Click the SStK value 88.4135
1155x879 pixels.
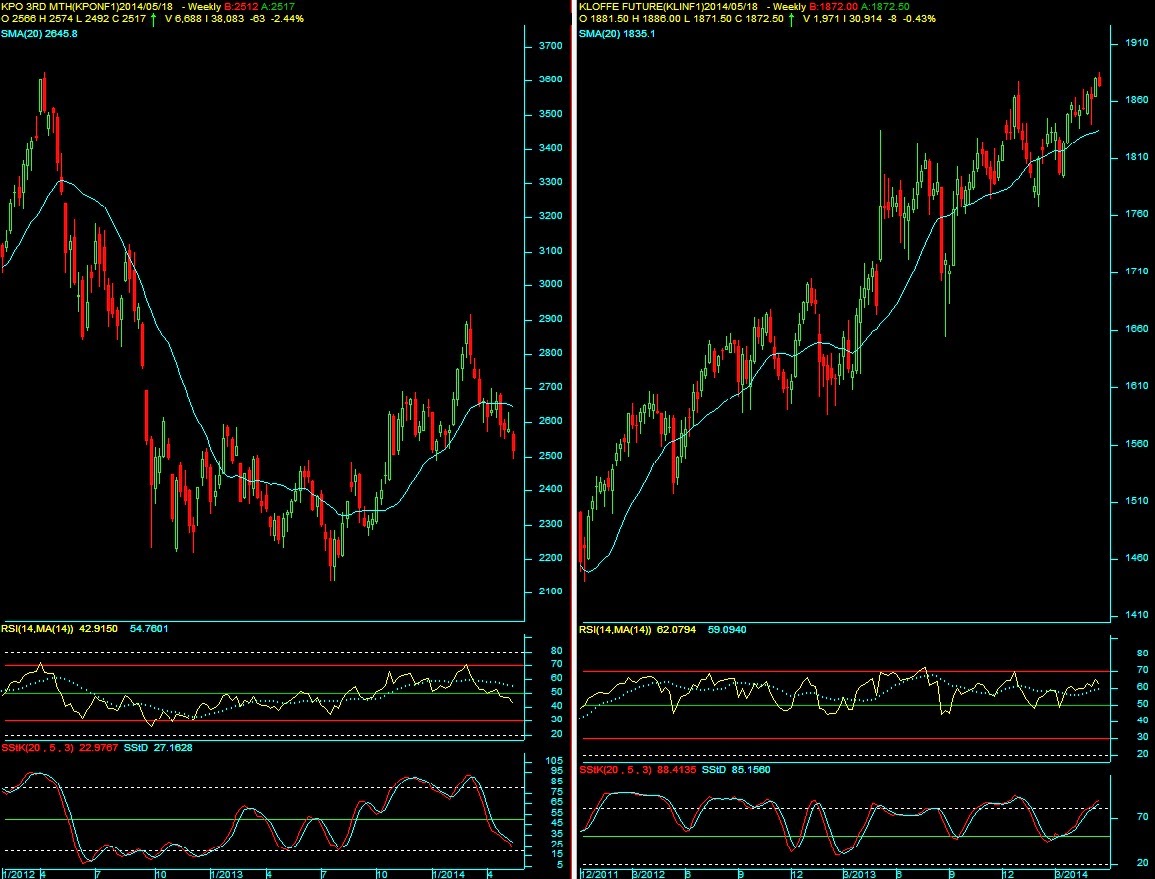(x=676, y=770)
